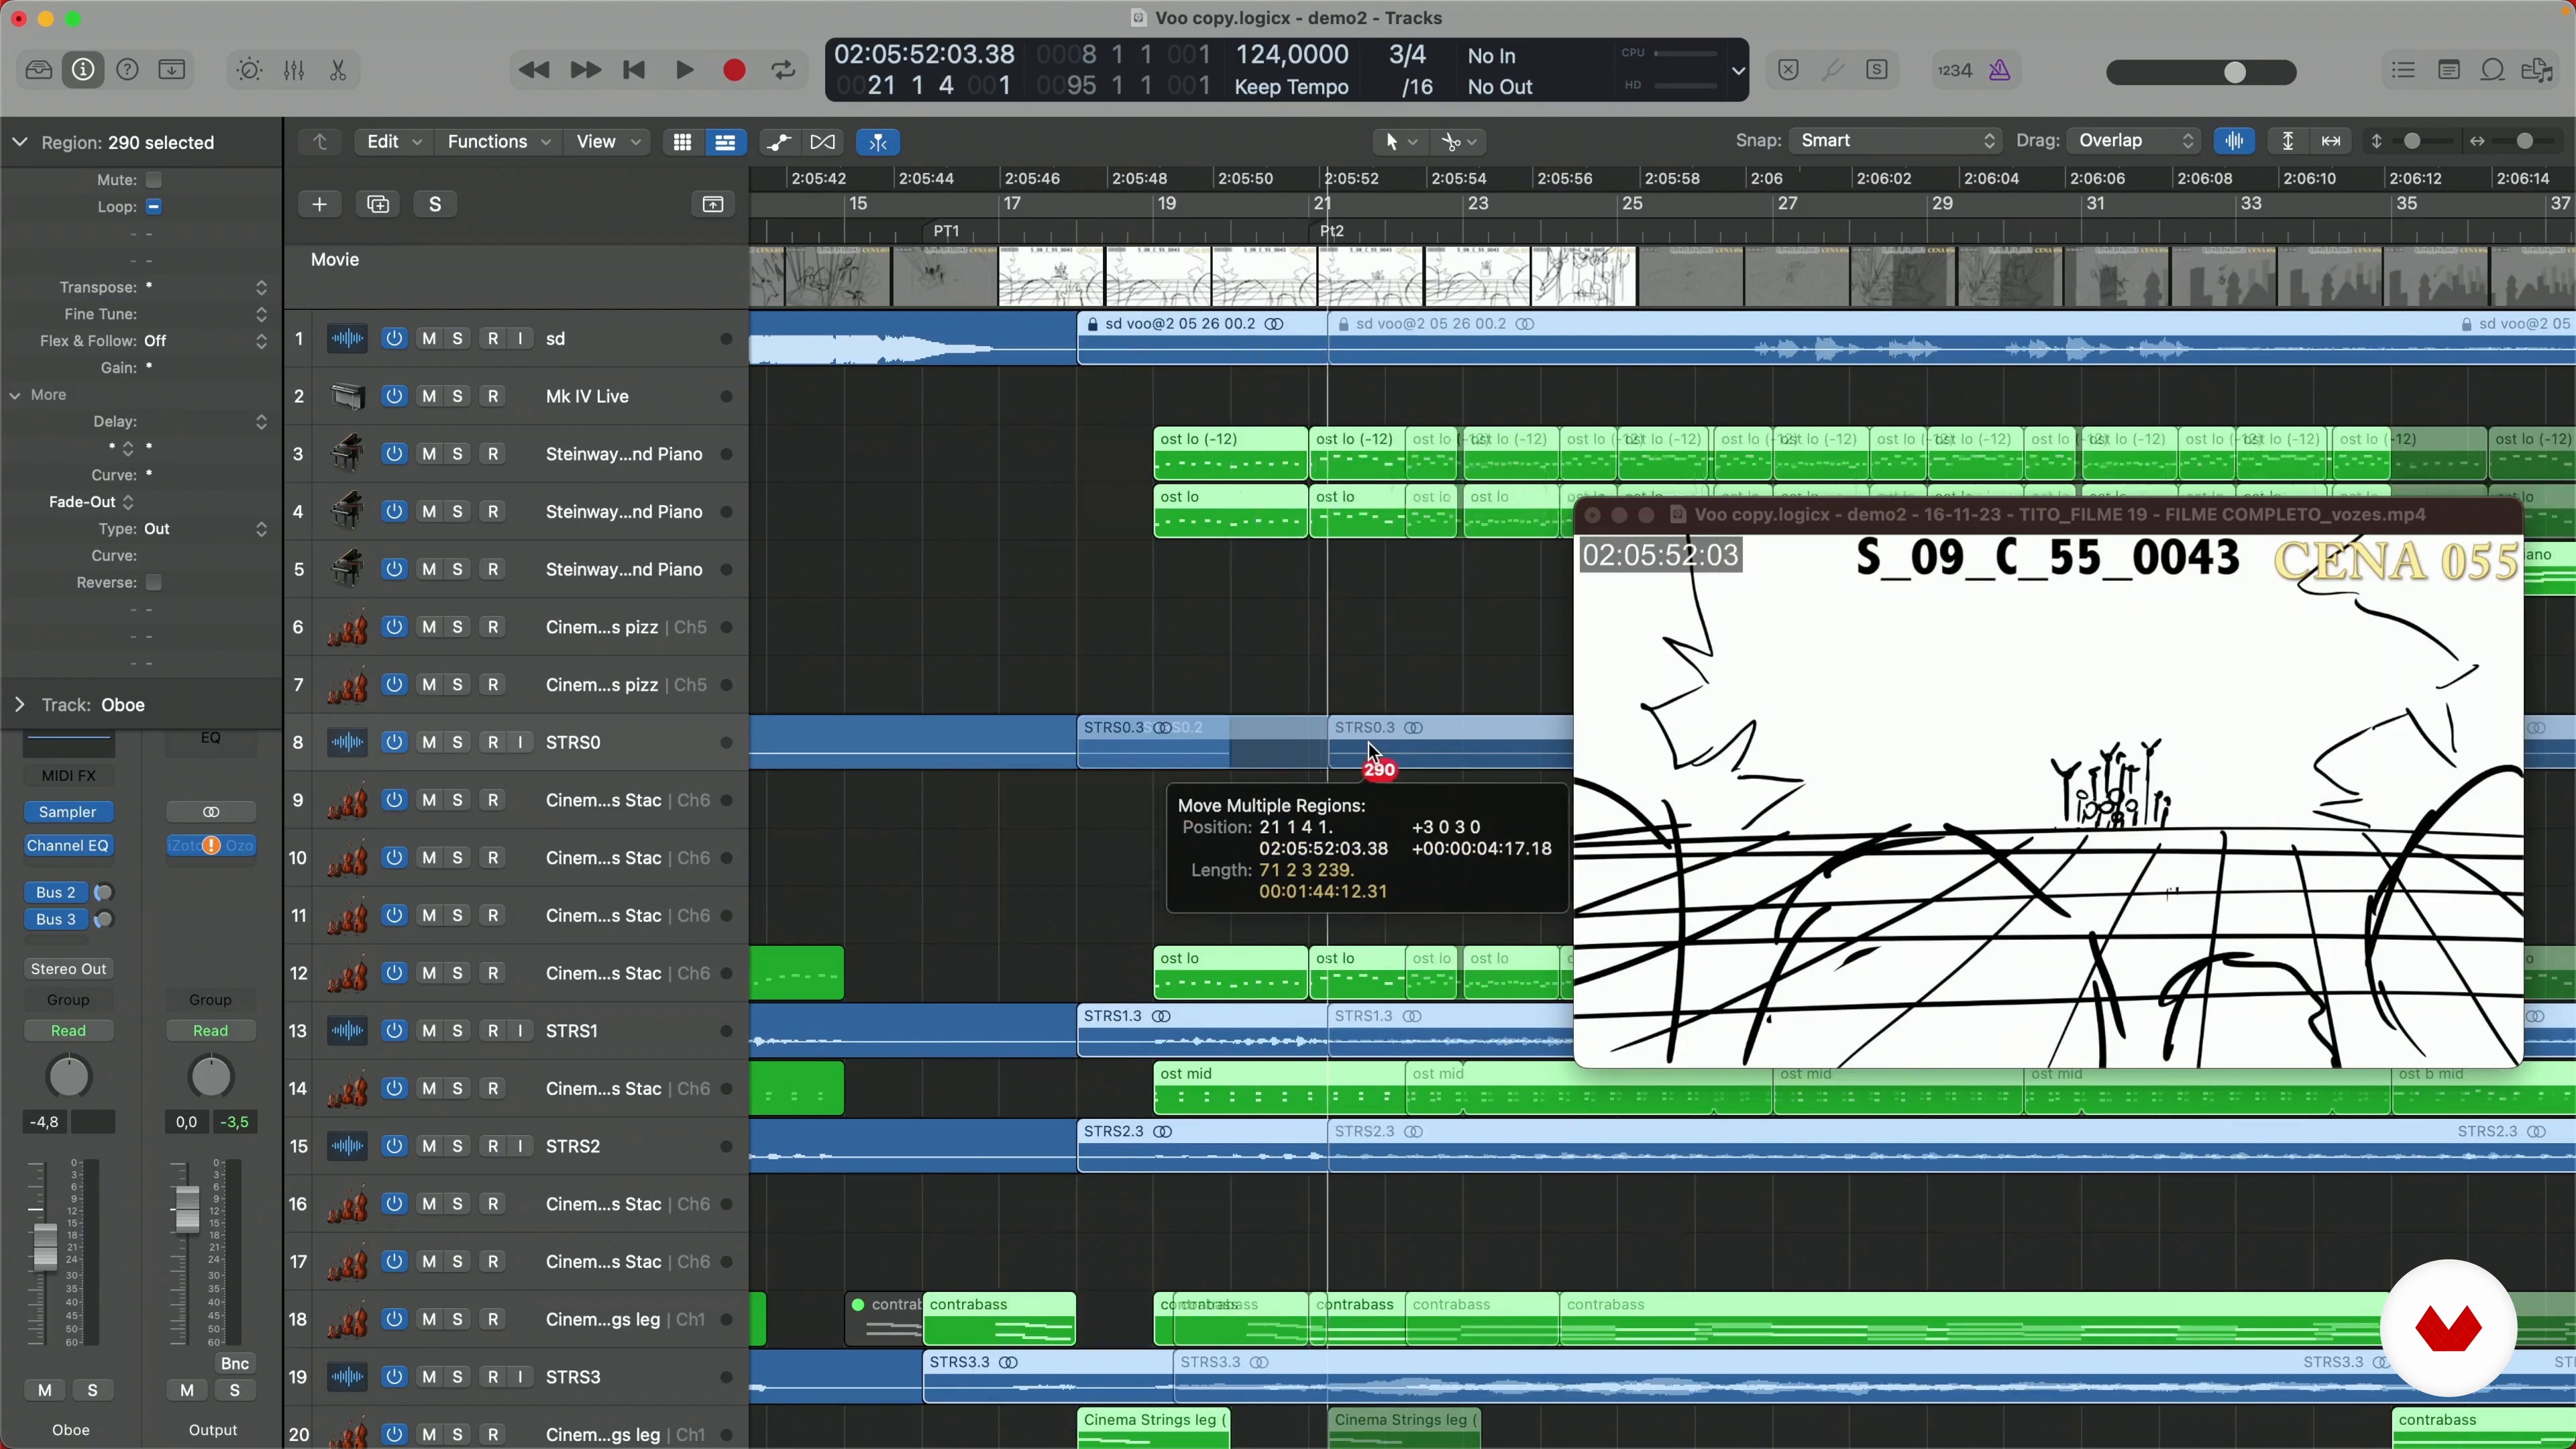
Task: Toggle Show Automation button
Action: (x=779, y=142)
